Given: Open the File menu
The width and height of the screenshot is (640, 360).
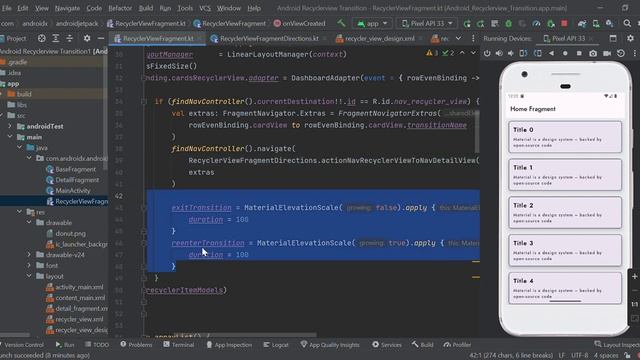Looking at the screenshot, I should (x=6, y=8).
